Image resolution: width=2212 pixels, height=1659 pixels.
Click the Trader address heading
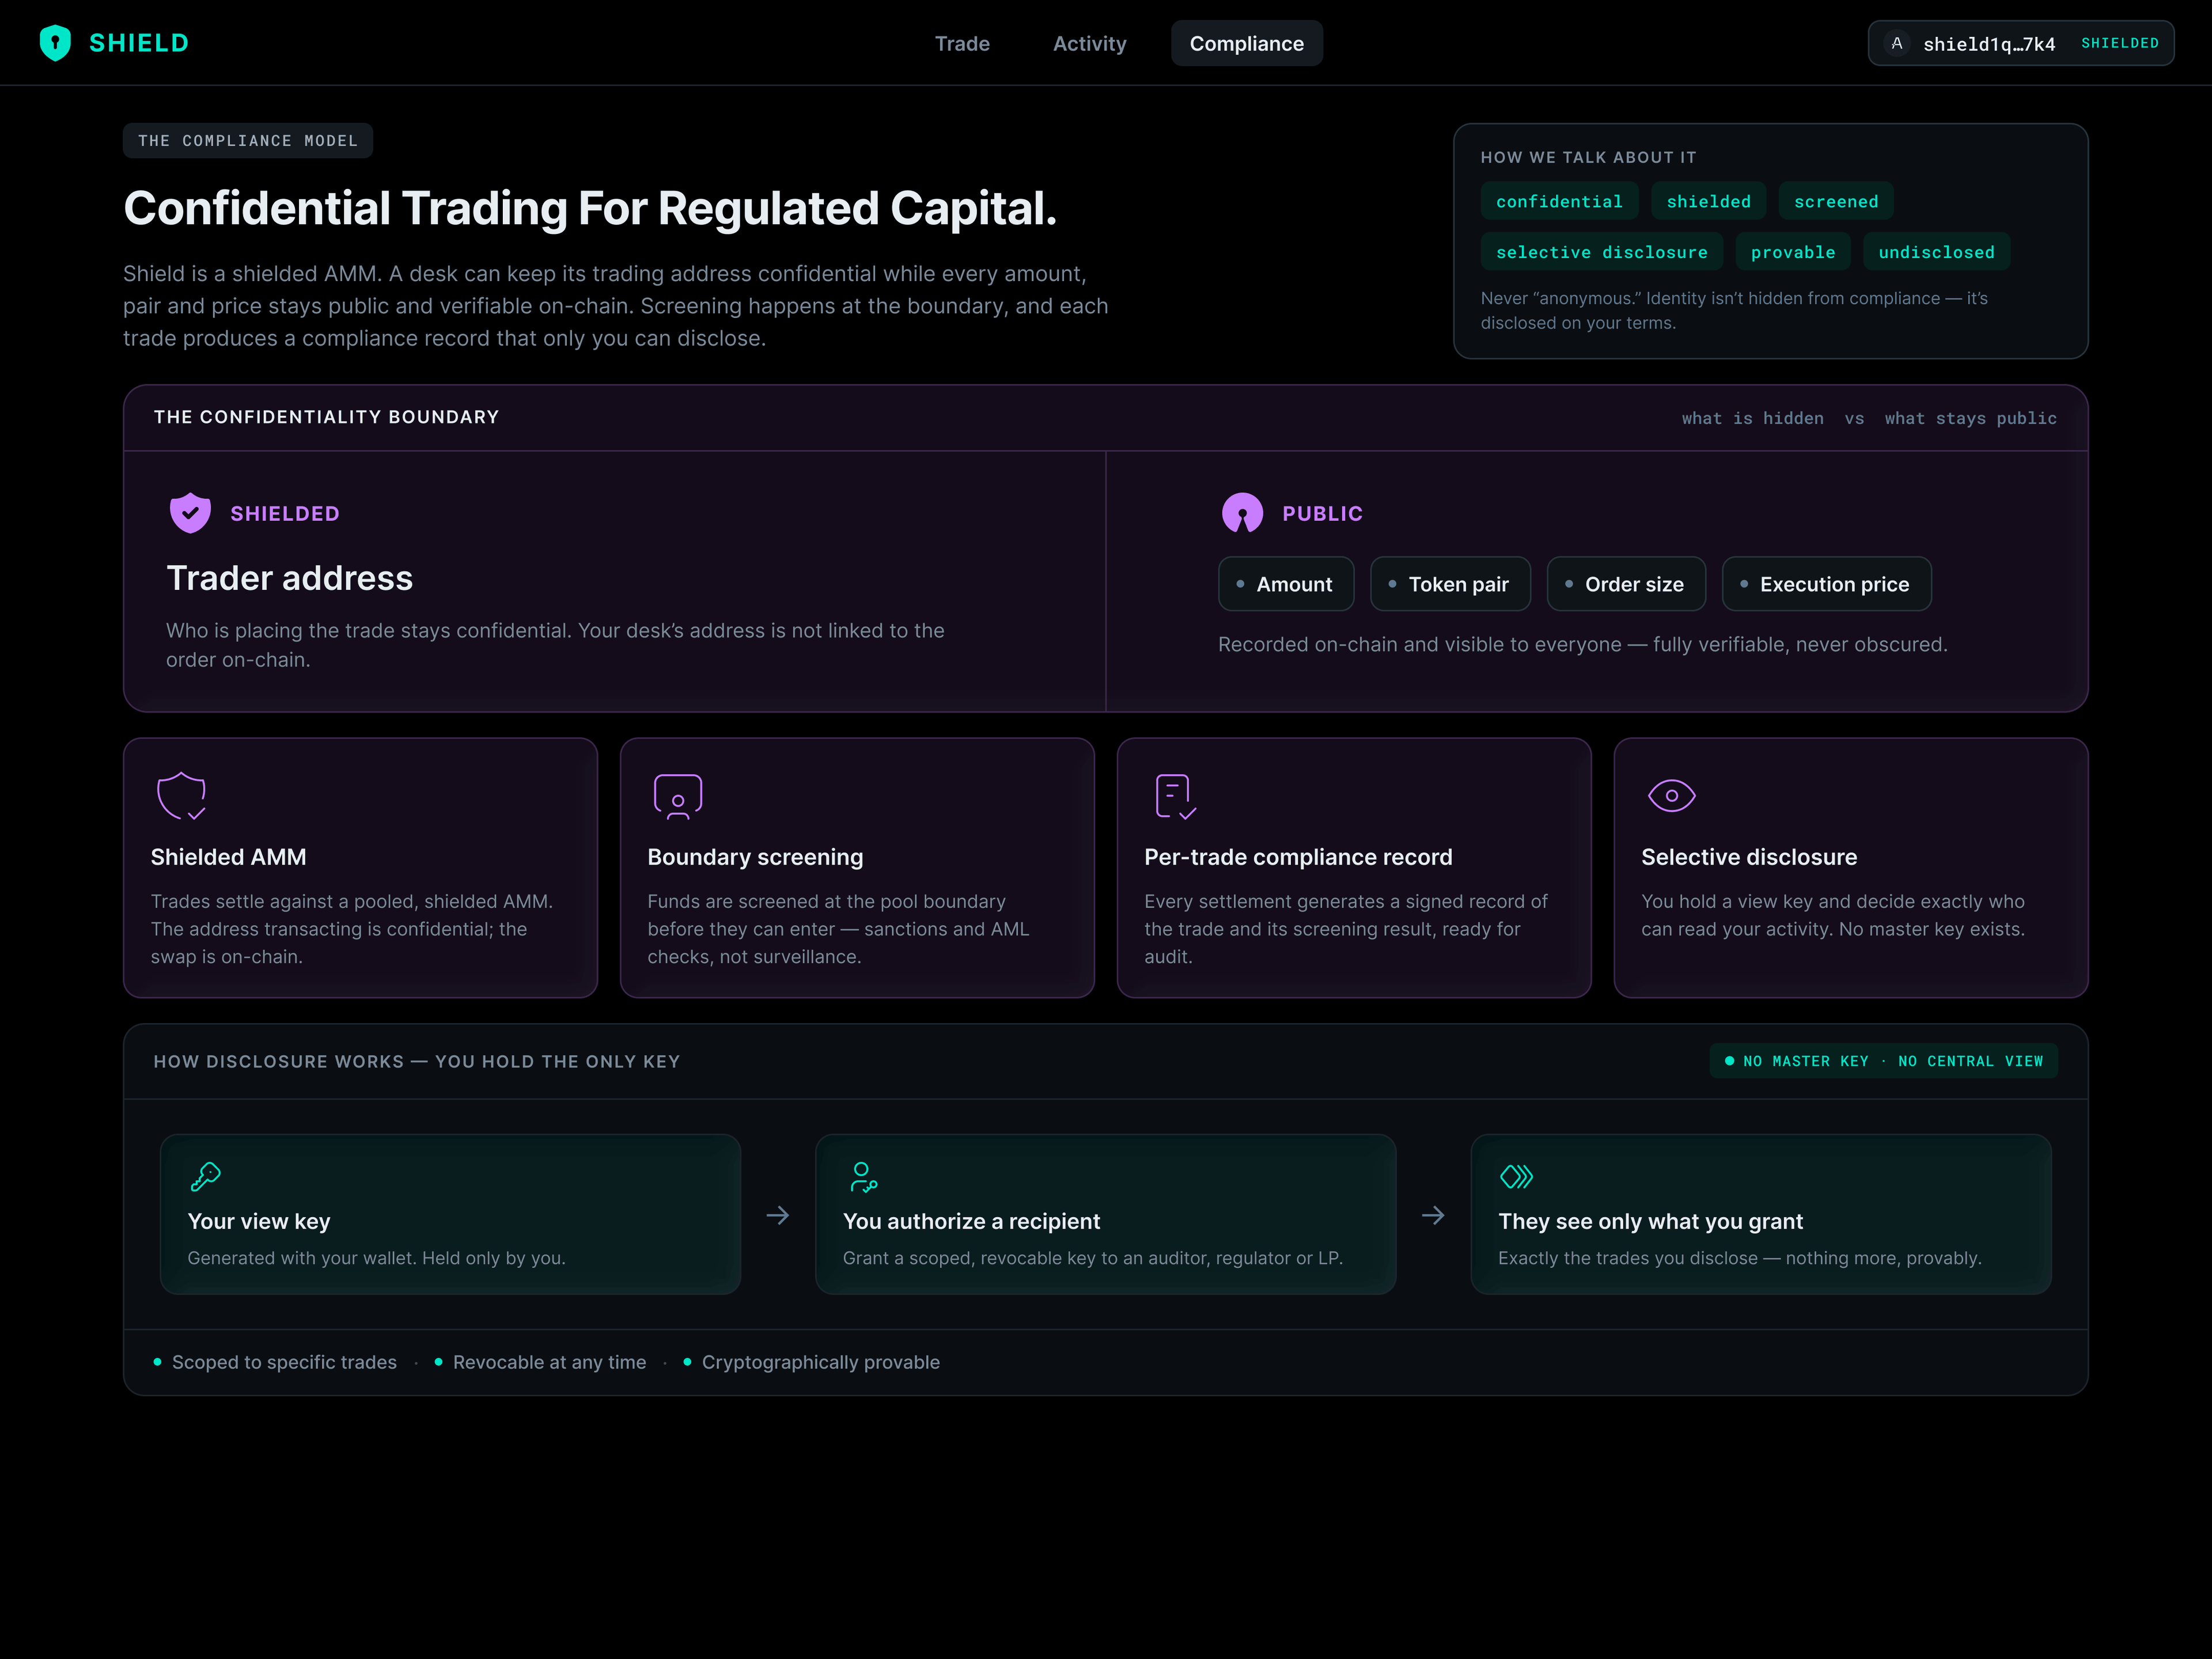[x=289, y=578]
